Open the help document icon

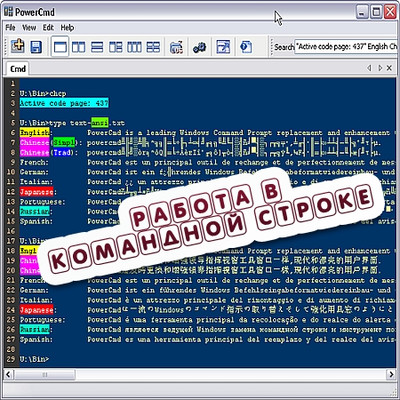coord(246,47)
